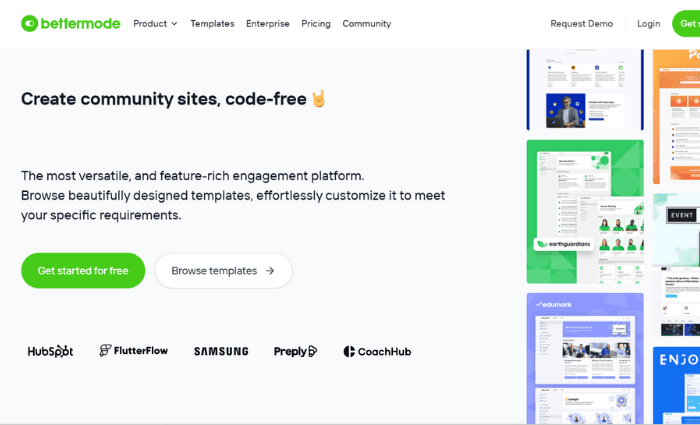Image resolution: width=700 pixels, height=425 pixels.
Task: Click the rock hand emoji in headline
Action: (318, 99)
